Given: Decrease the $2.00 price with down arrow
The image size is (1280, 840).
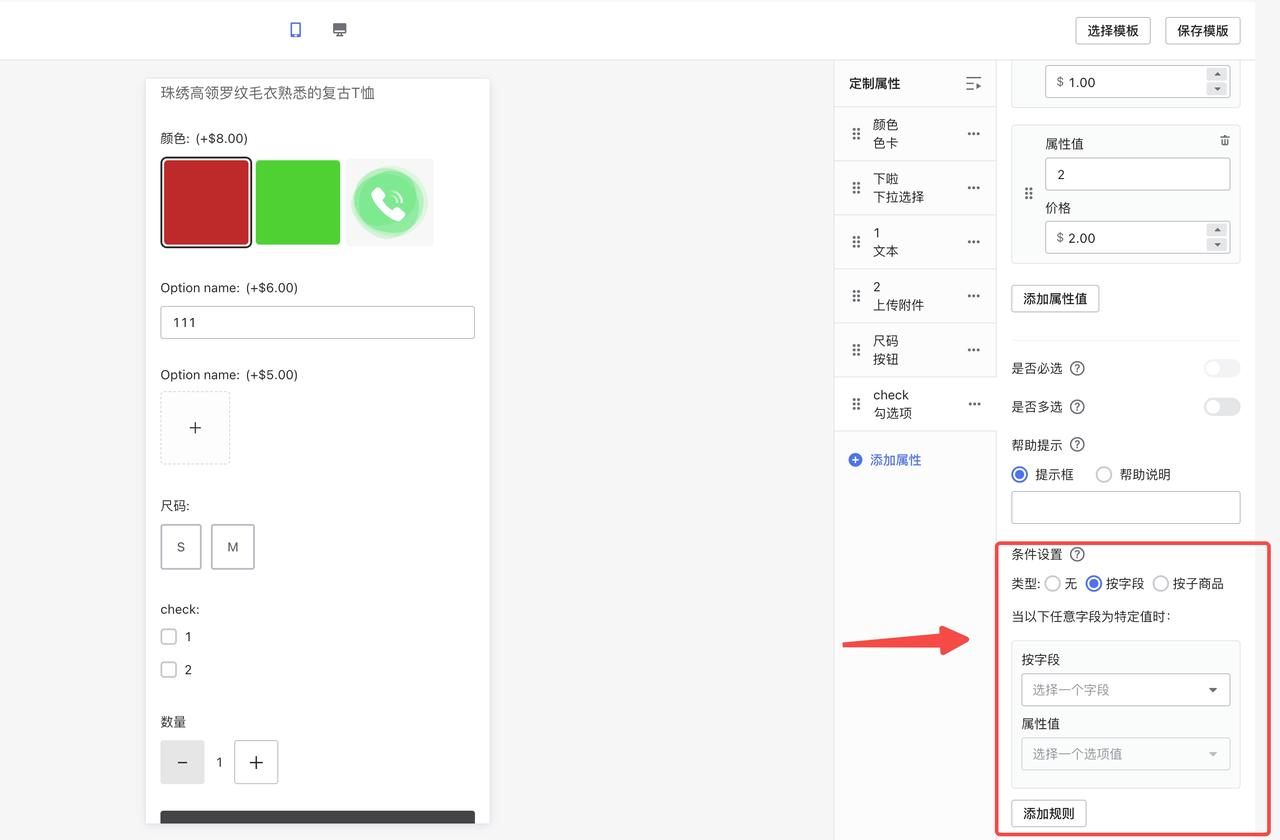Looking at the screenshot, I should 1217,245.
